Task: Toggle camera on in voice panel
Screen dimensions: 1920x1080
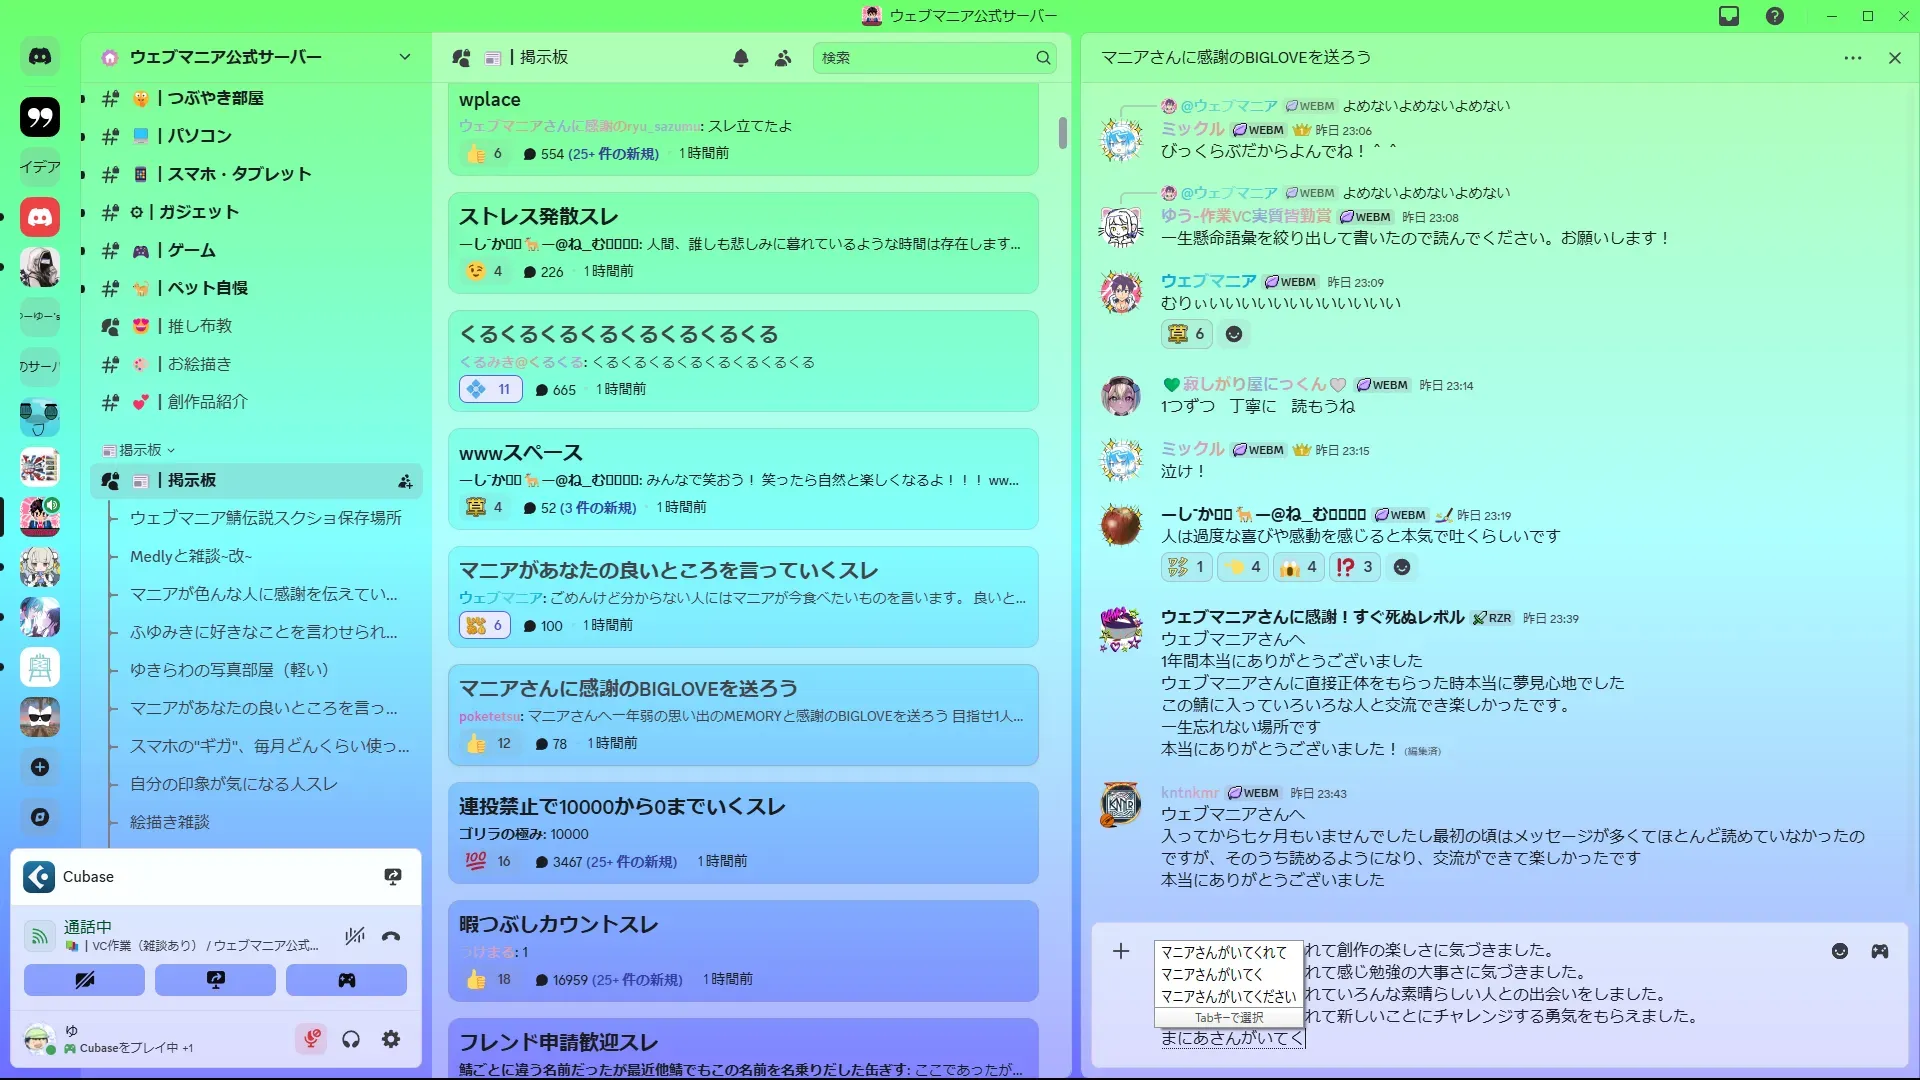Action: tap(84, 980)
